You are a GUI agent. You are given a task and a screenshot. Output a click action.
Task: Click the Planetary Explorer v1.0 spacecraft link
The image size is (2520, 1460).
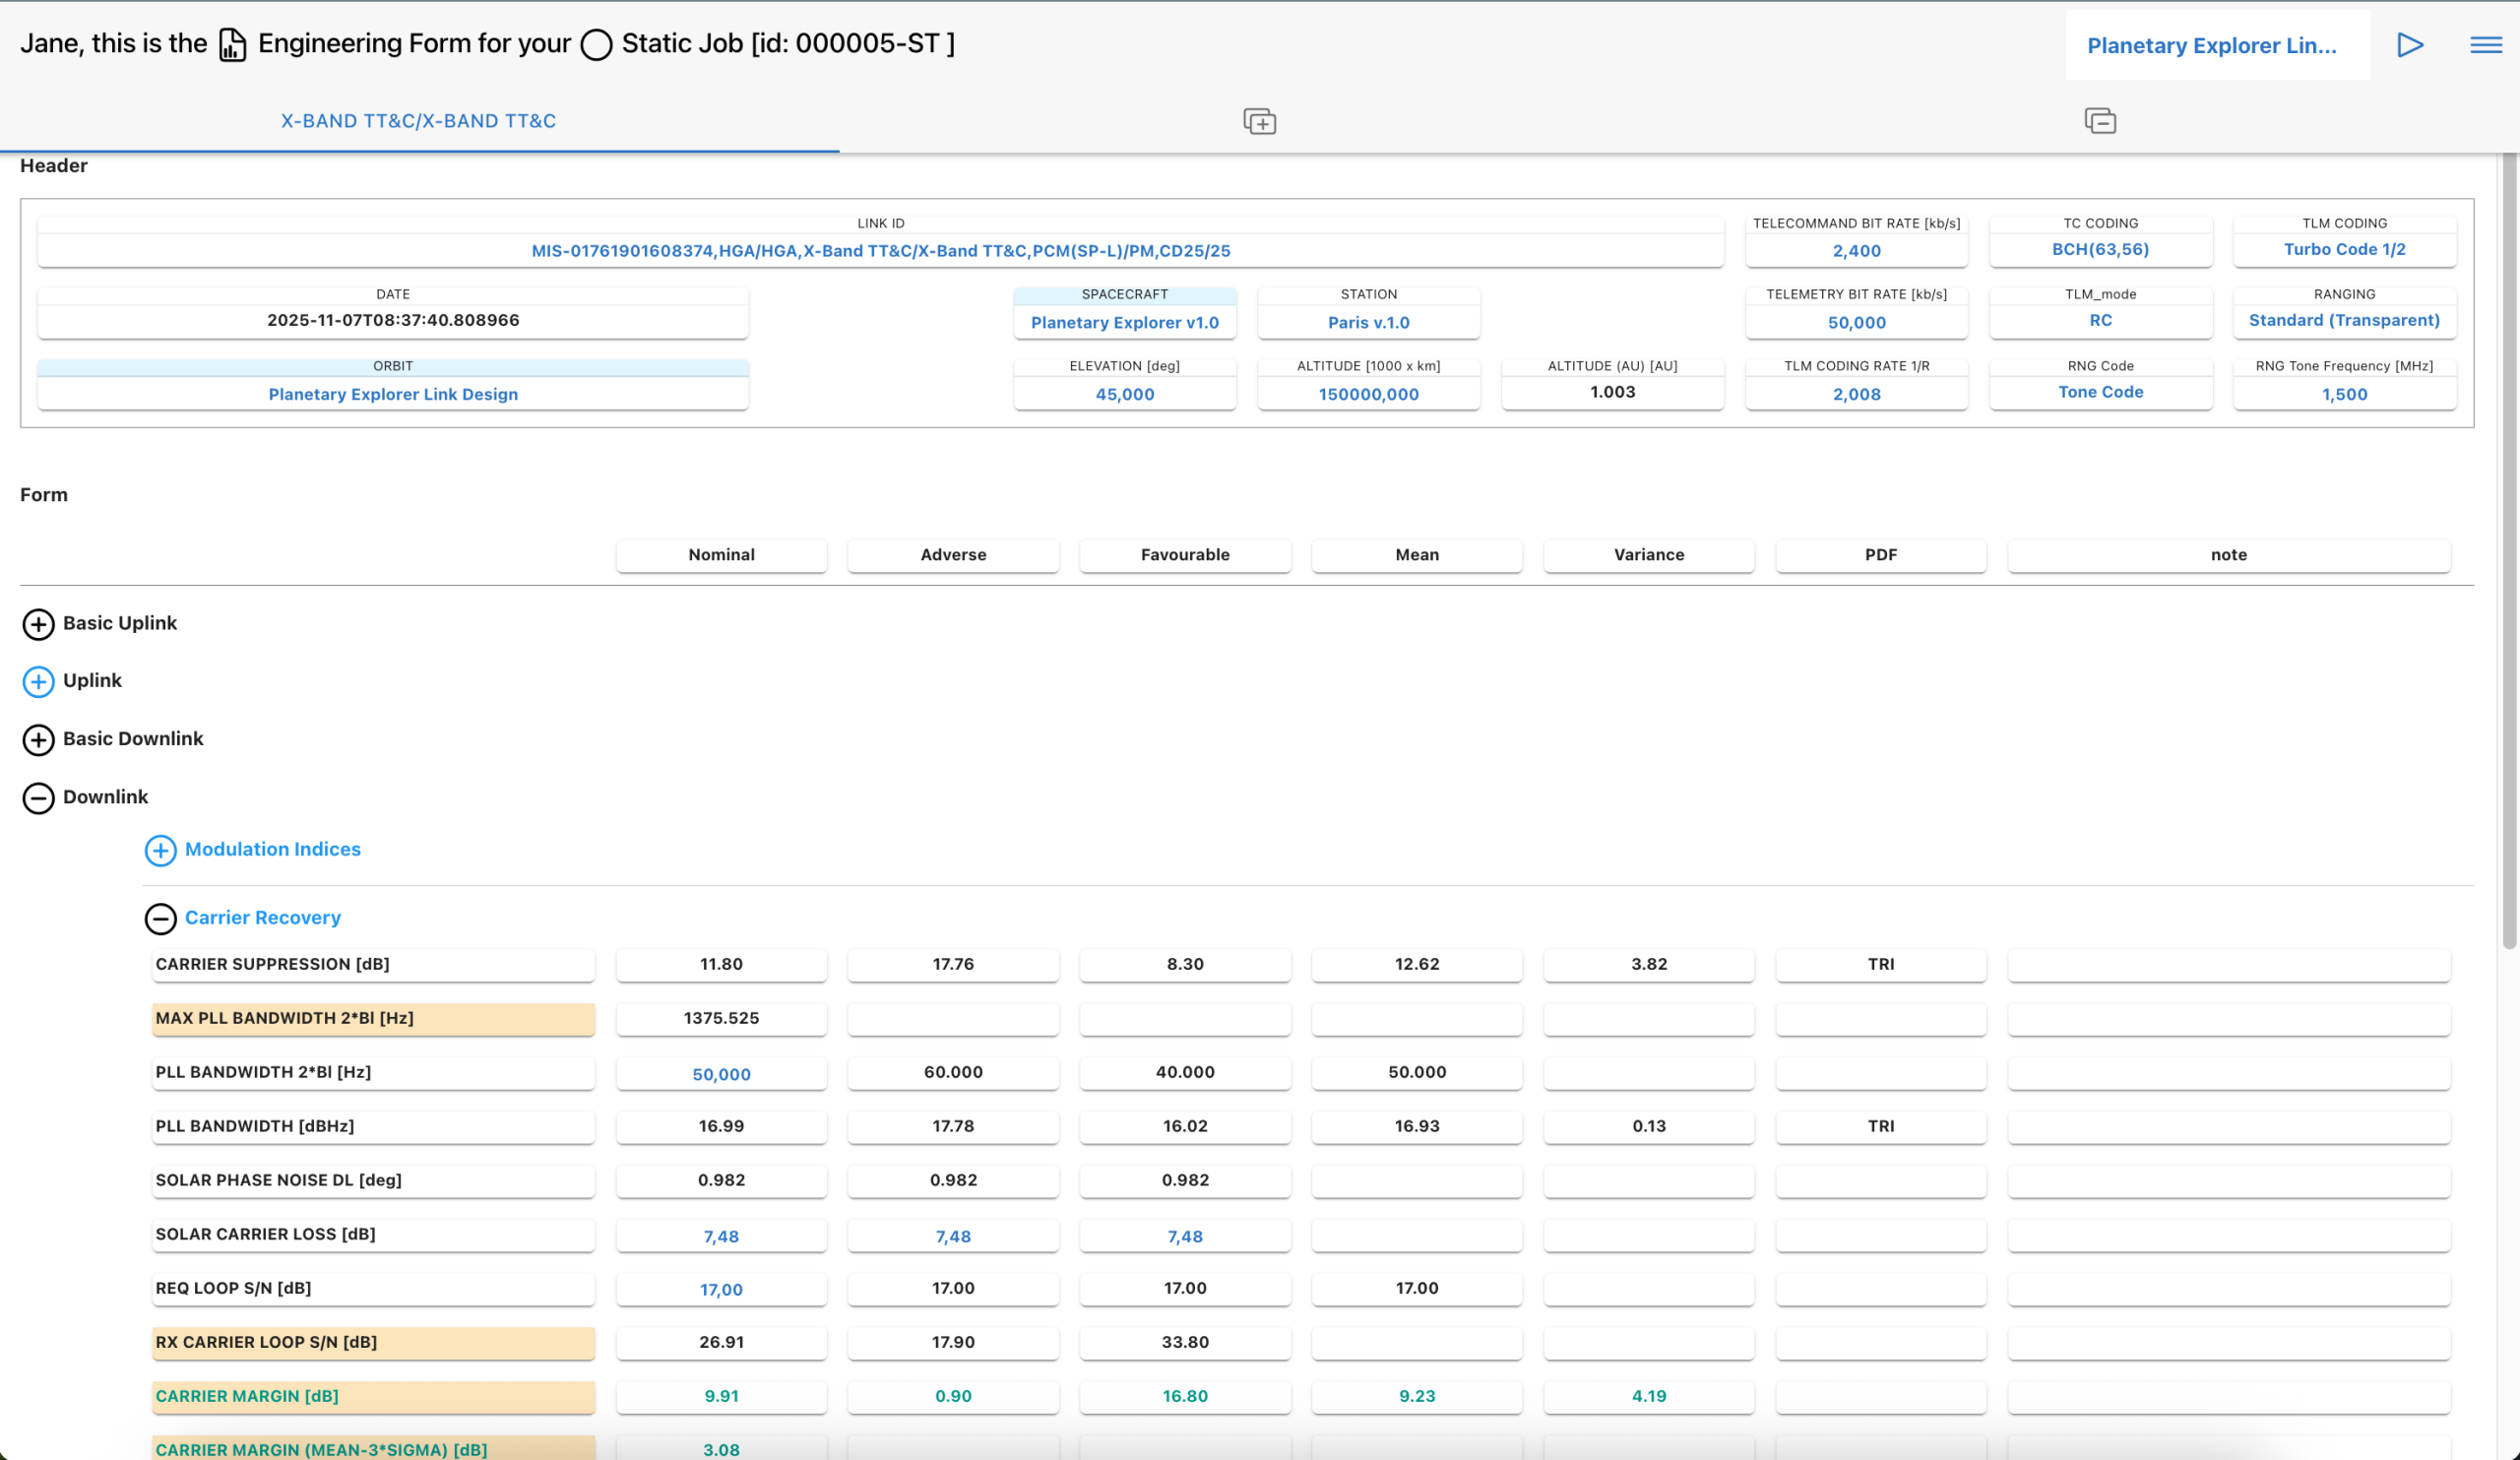click(x=1124, y=323)
